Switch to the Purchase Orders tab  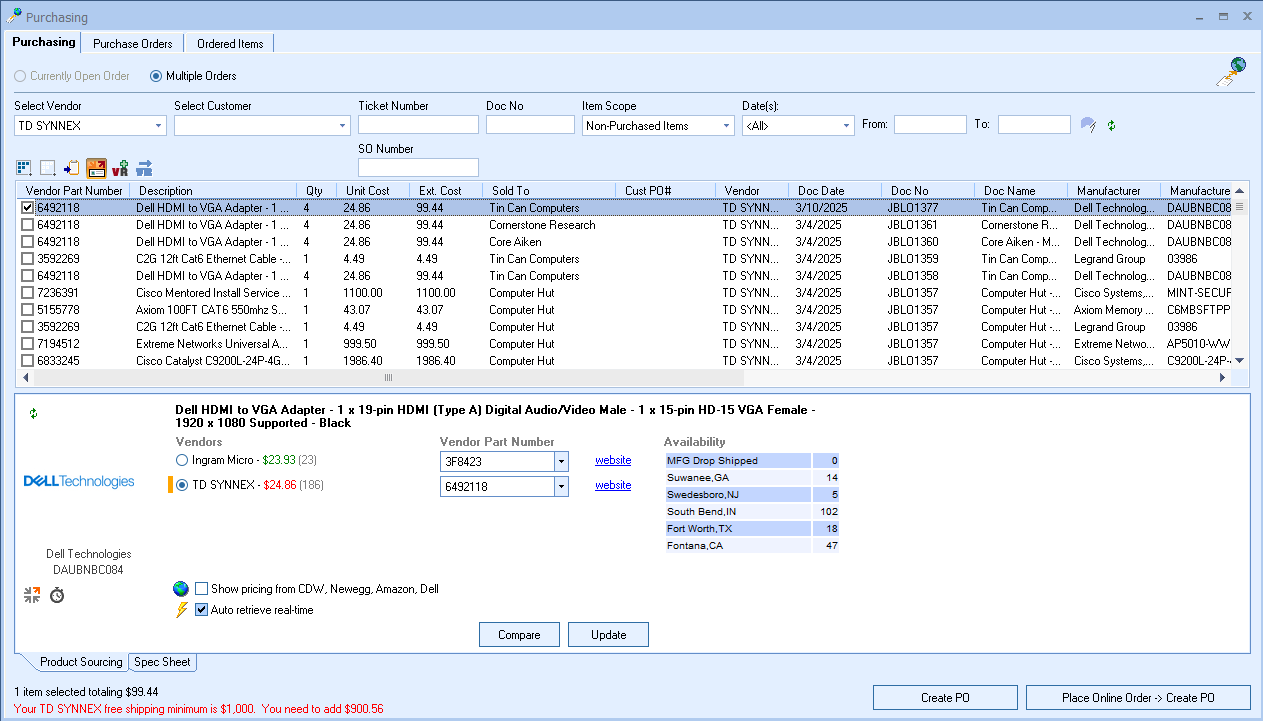pyautogui.click(x=132, y=44)
